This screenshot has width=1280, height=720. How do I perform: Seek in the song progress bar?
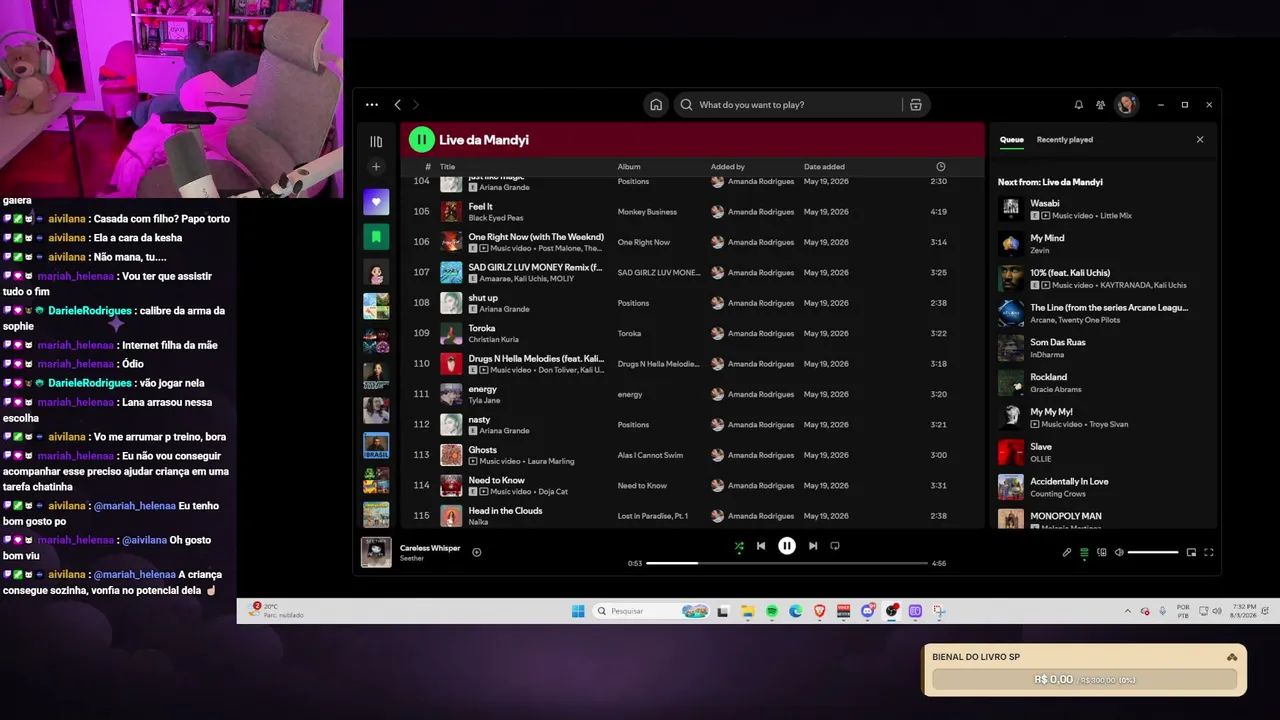tap(787, 563)
